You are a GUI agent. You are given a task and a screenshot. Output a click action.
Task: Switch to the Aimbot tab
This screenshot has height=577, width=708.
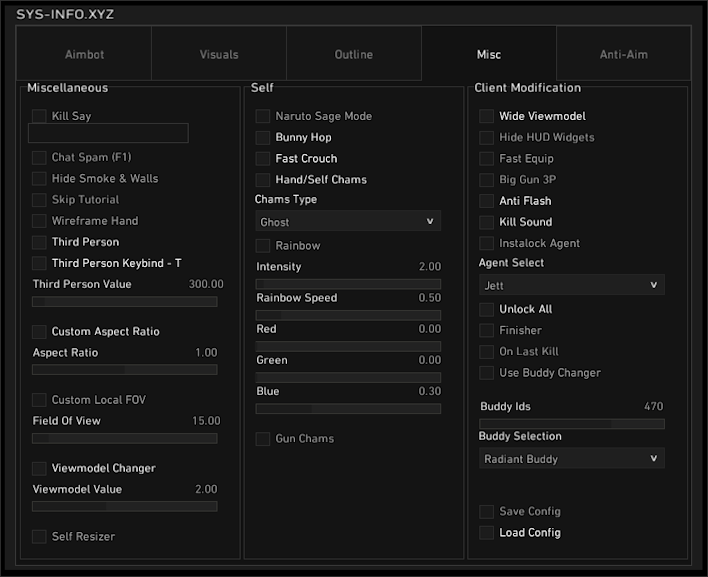84,54
